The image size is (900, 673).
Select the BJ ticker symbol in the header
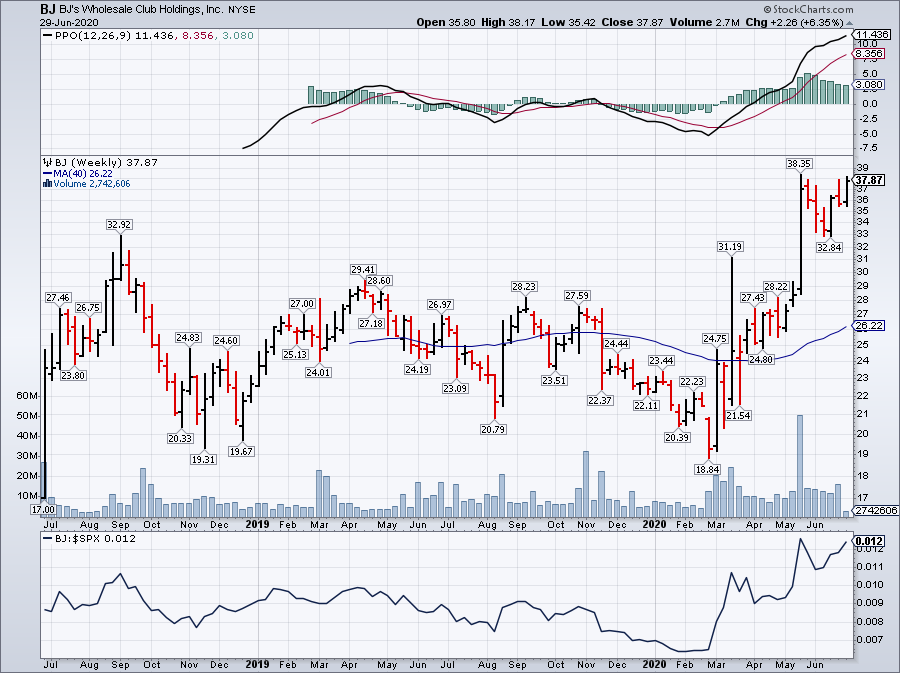click(48, 9)
